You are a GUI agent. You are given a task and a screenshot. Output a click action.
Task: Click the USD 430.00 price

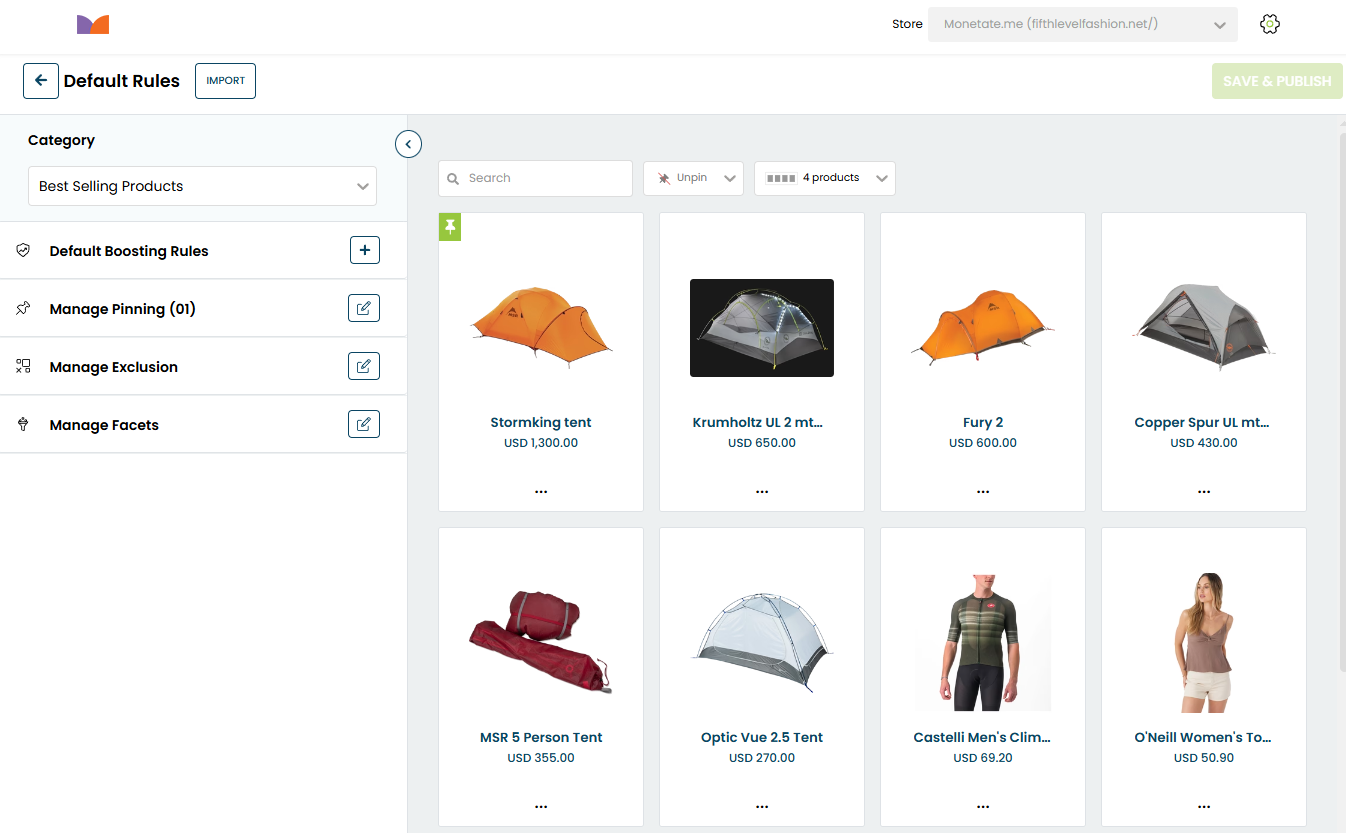[1204, 443]
